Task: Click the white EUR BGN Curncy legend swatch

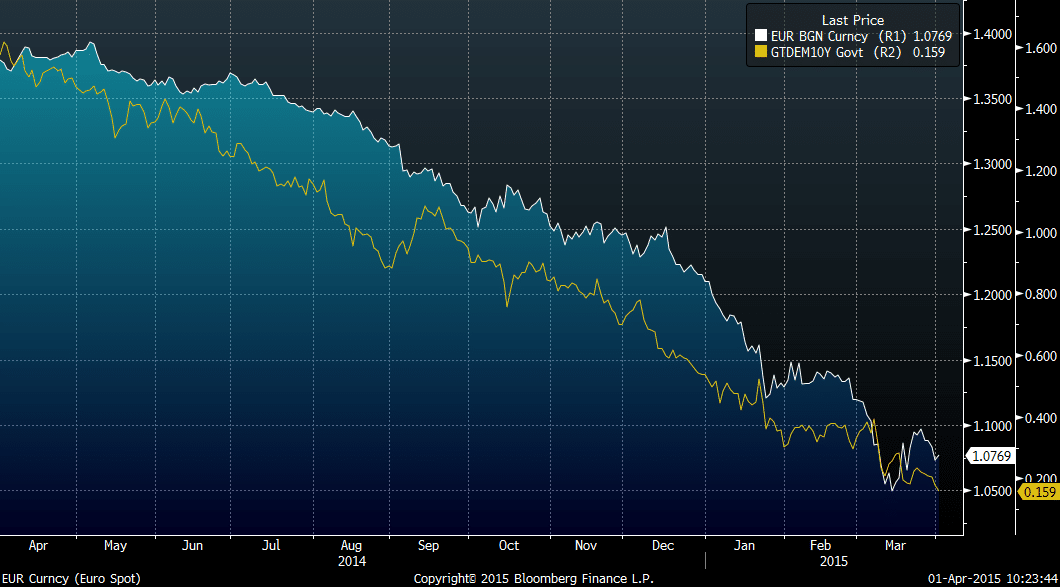Action: (759, 37)
